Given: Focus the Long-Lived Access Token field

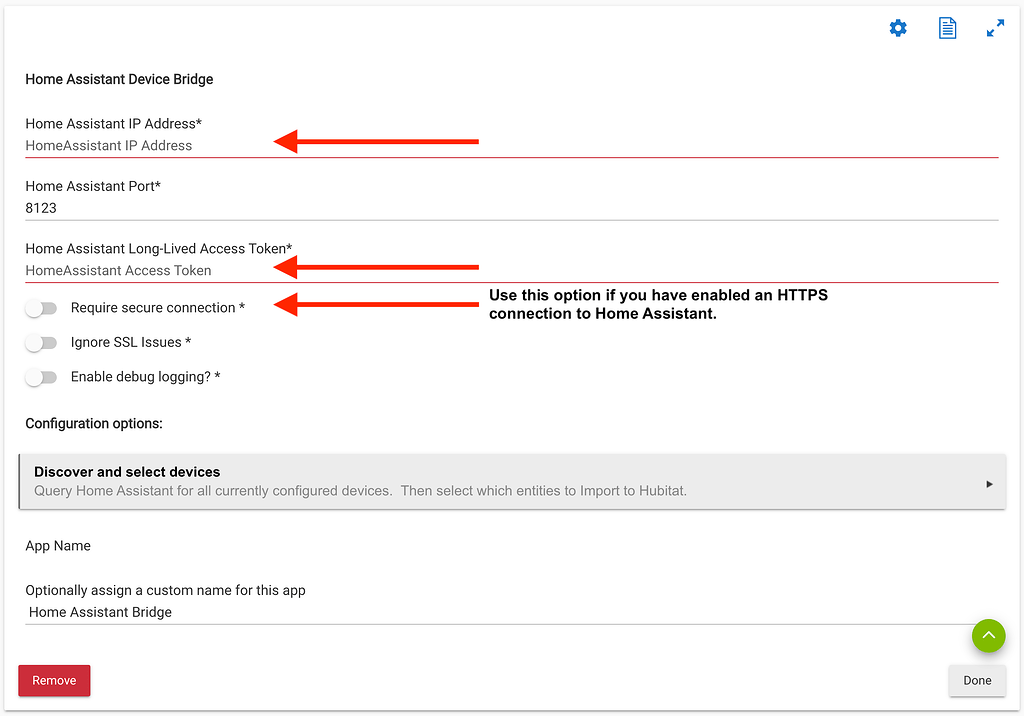Looking at the screenshot, I should tap(511, 270).
